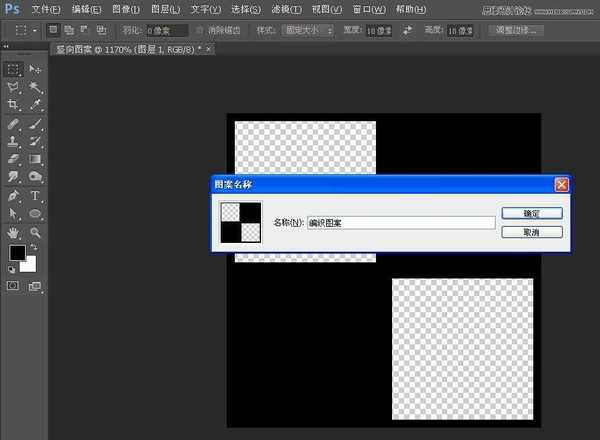Toggle the New Selection mode button
This screenshot has height=440, width=600.
(x=53, y=30)
